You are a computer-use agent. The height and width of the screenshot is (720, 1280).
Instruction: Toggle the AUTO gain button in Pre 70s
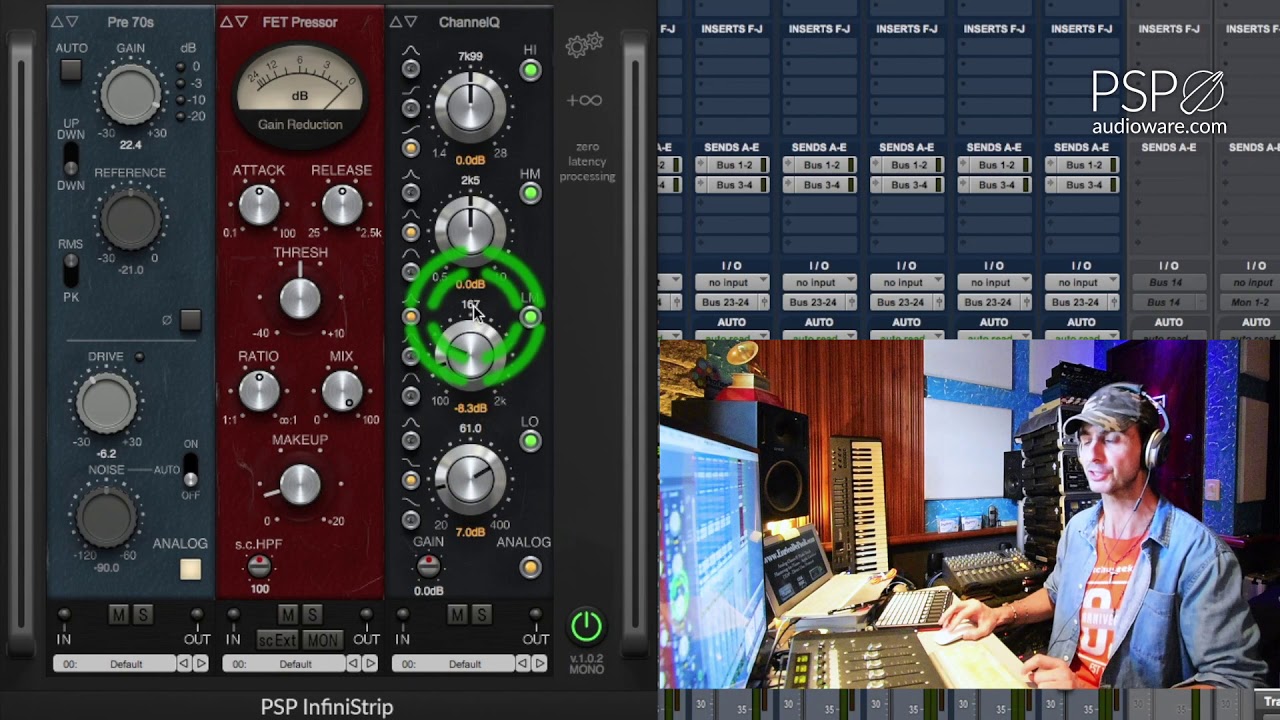[70, 70]
